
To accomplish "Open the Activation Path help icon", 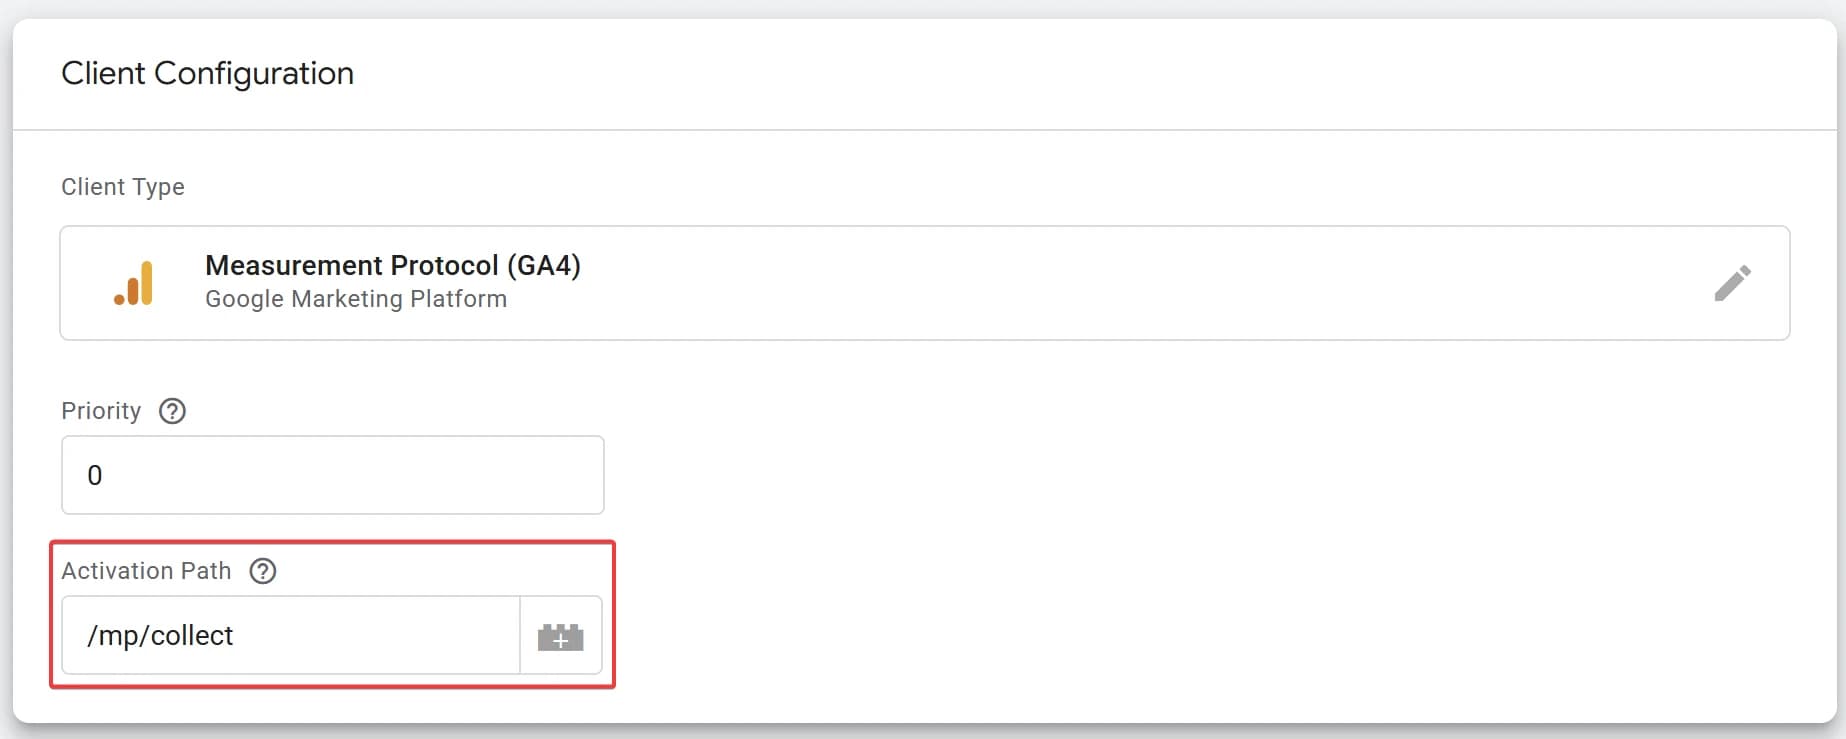I will tap(263, 571).
